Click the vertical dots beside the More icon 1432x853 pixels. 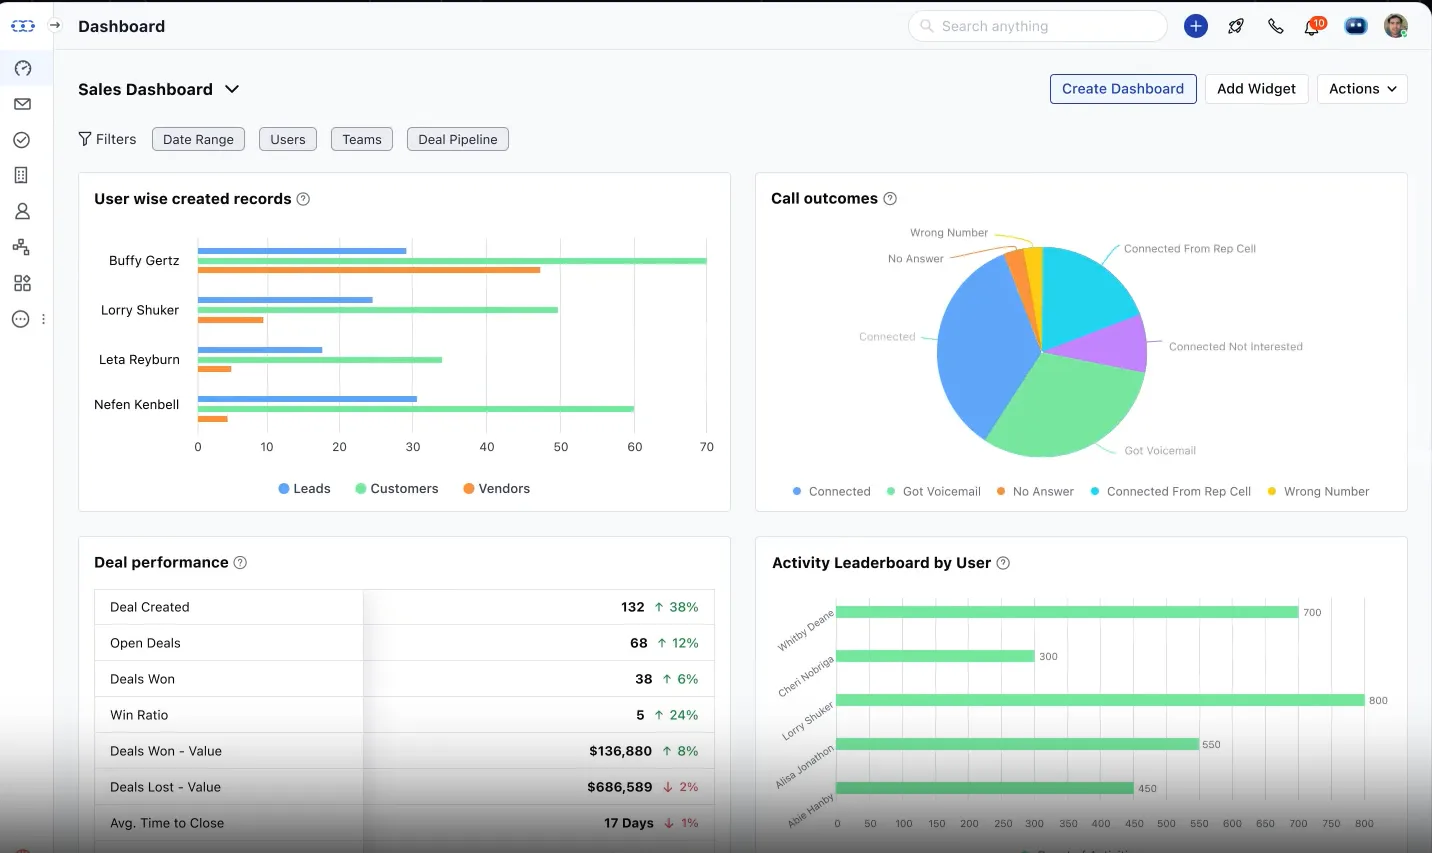(43, 319)
